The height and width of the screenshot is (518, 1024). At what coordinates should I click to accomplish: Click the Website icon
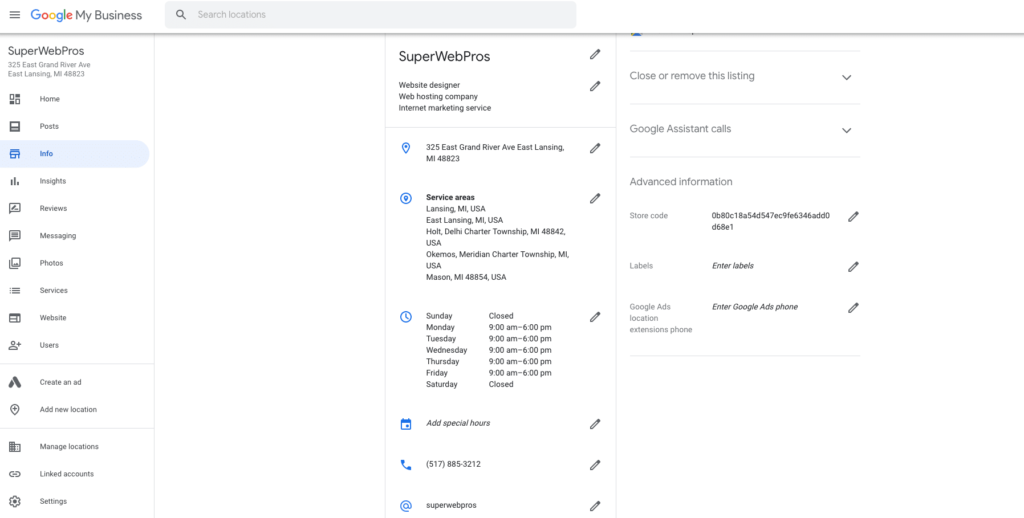point(14,318)
